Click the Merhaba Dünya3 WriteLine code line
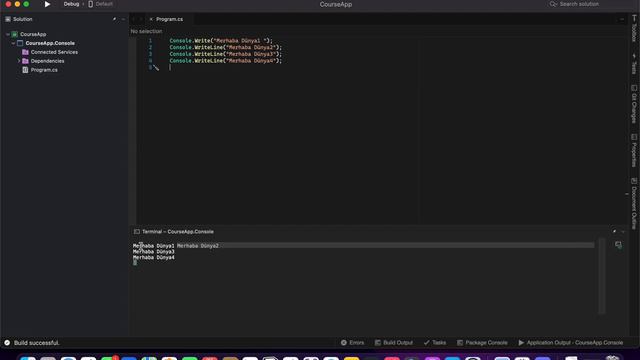The width and height of the screenshot is (640, 360). tap(226, 54)
